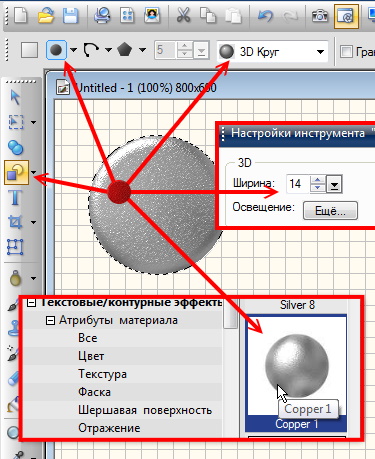This screenshot has height=459, width=375.
Task: Undo the last action
Action: pos(265,16)
